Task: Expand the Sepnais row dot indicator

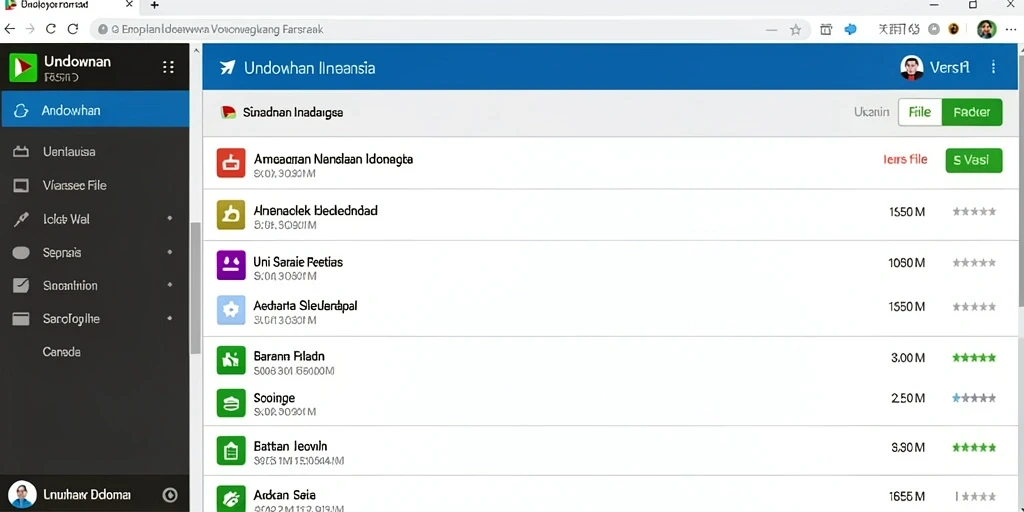Action: (170, 252)
